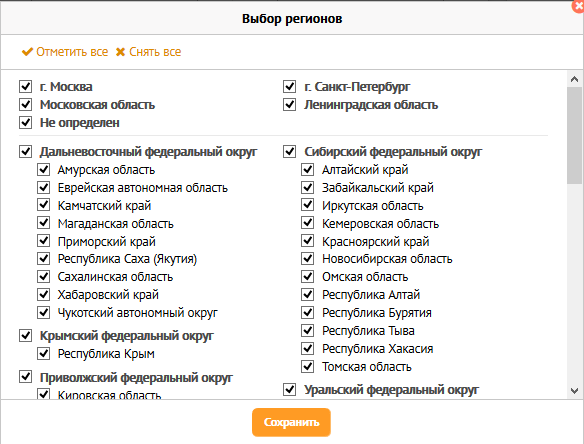The width and height of the screenshot is (584, 444).
Task: Close the region selection dialog
Action: point(578,6)
